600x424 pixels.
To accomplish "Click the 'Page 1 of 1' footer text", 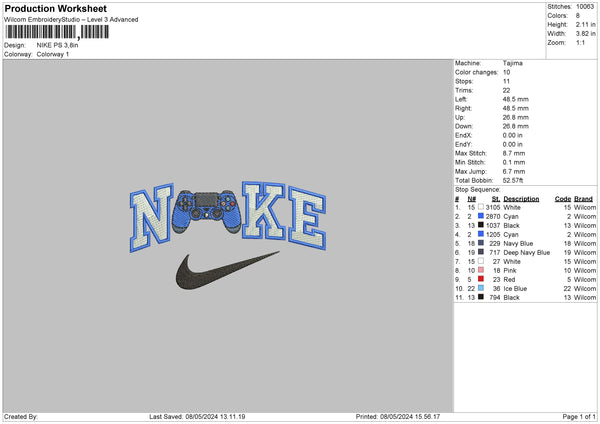I will coord(579,417).
